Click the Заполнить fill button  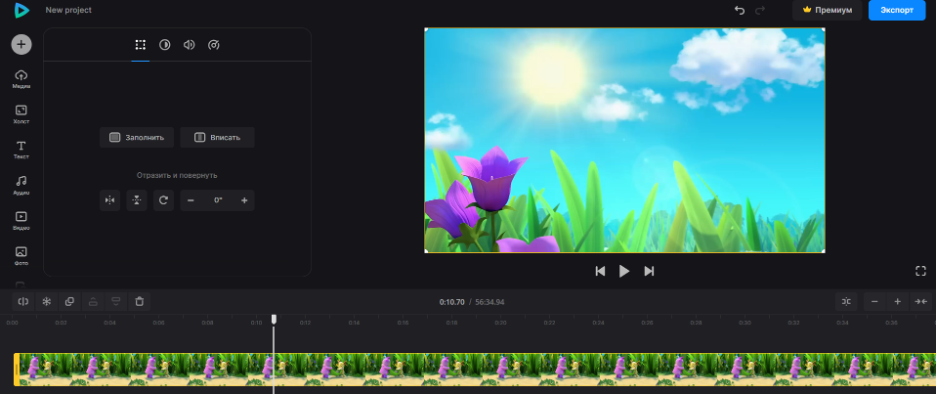coord(137,137)
